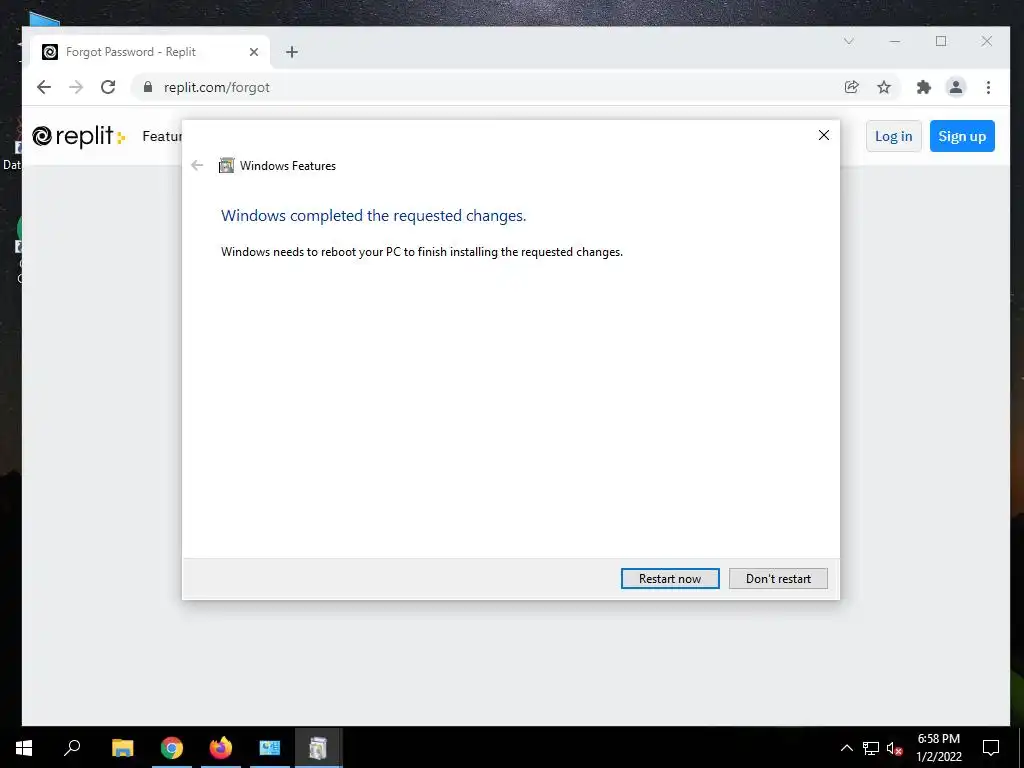Screen dimensions: 1024x768
Task: Minimize the Chrome window
Action: pyautogui.click(x=895, y=41)
